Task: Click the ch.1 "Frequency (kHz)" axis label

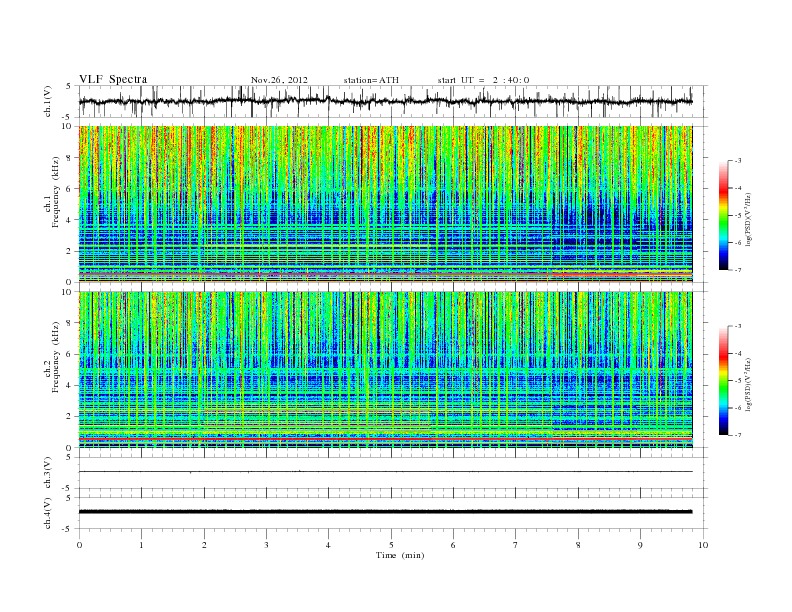Action: (55, 192)
